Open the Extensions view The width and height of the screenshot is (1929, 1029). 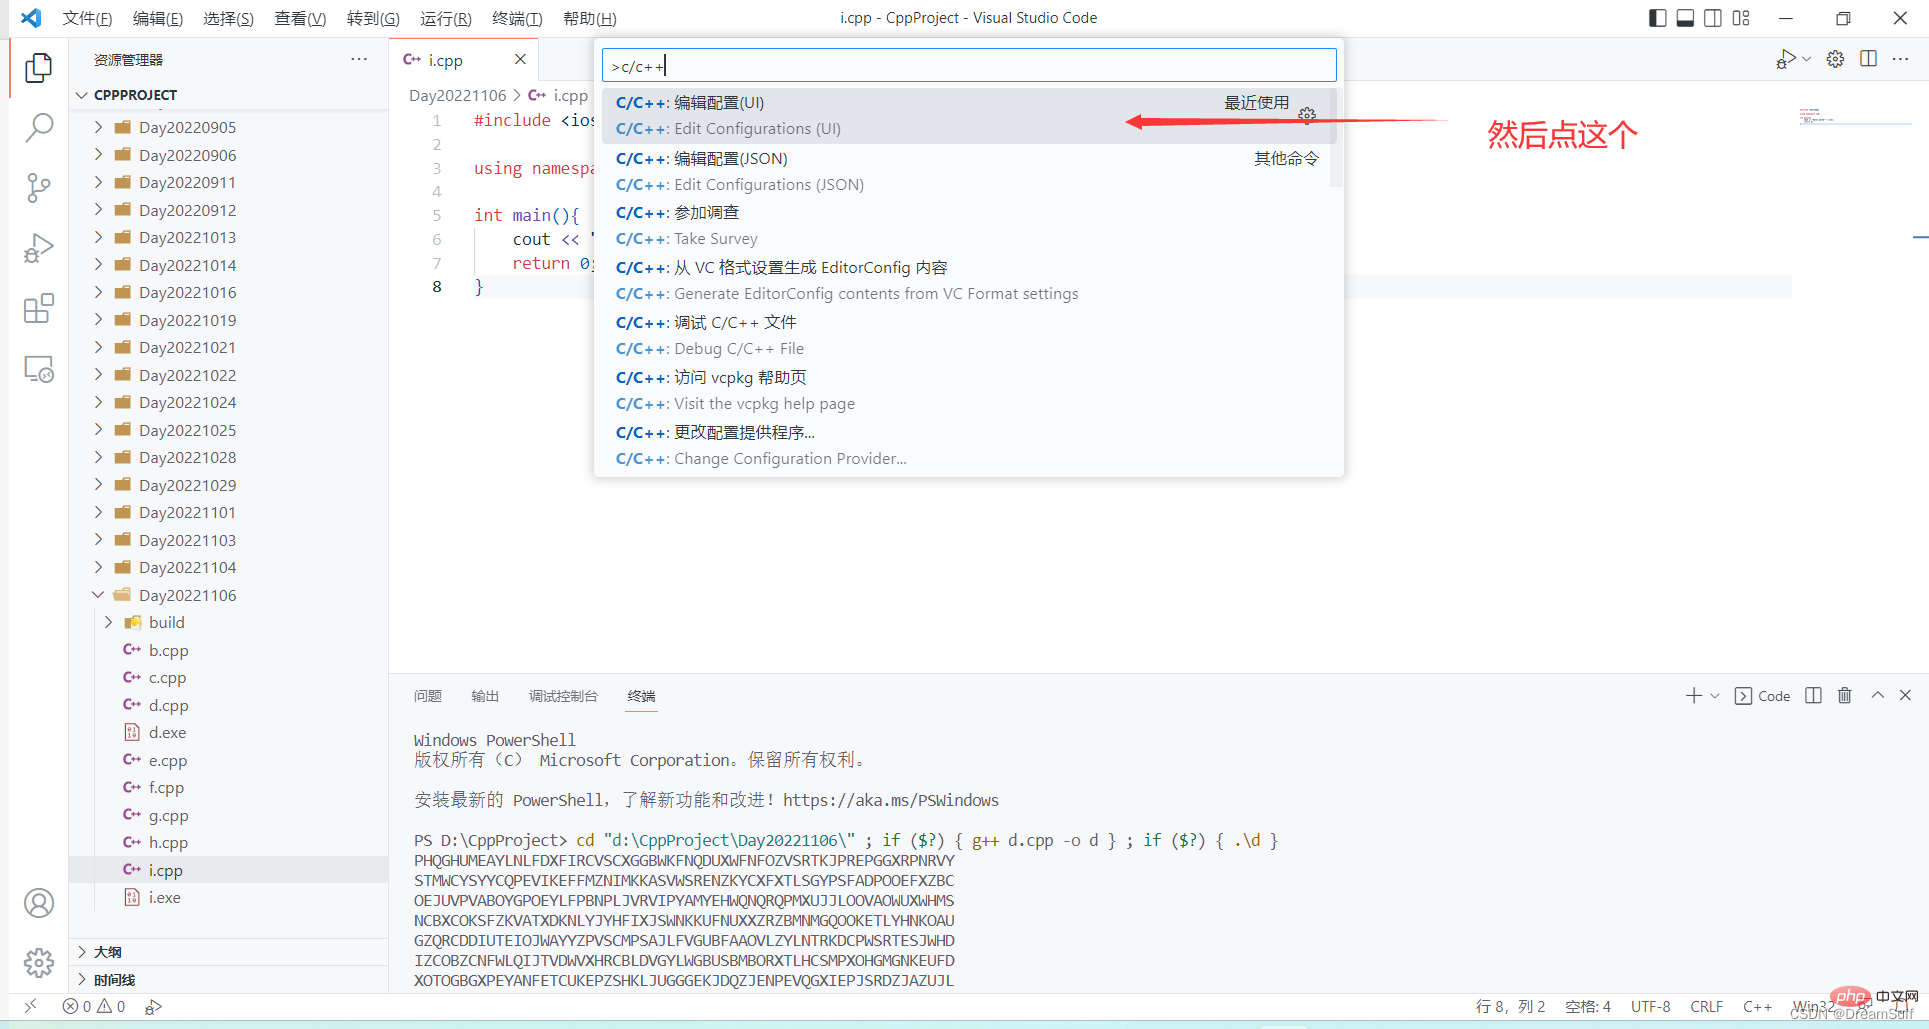(x=38, y=309)
